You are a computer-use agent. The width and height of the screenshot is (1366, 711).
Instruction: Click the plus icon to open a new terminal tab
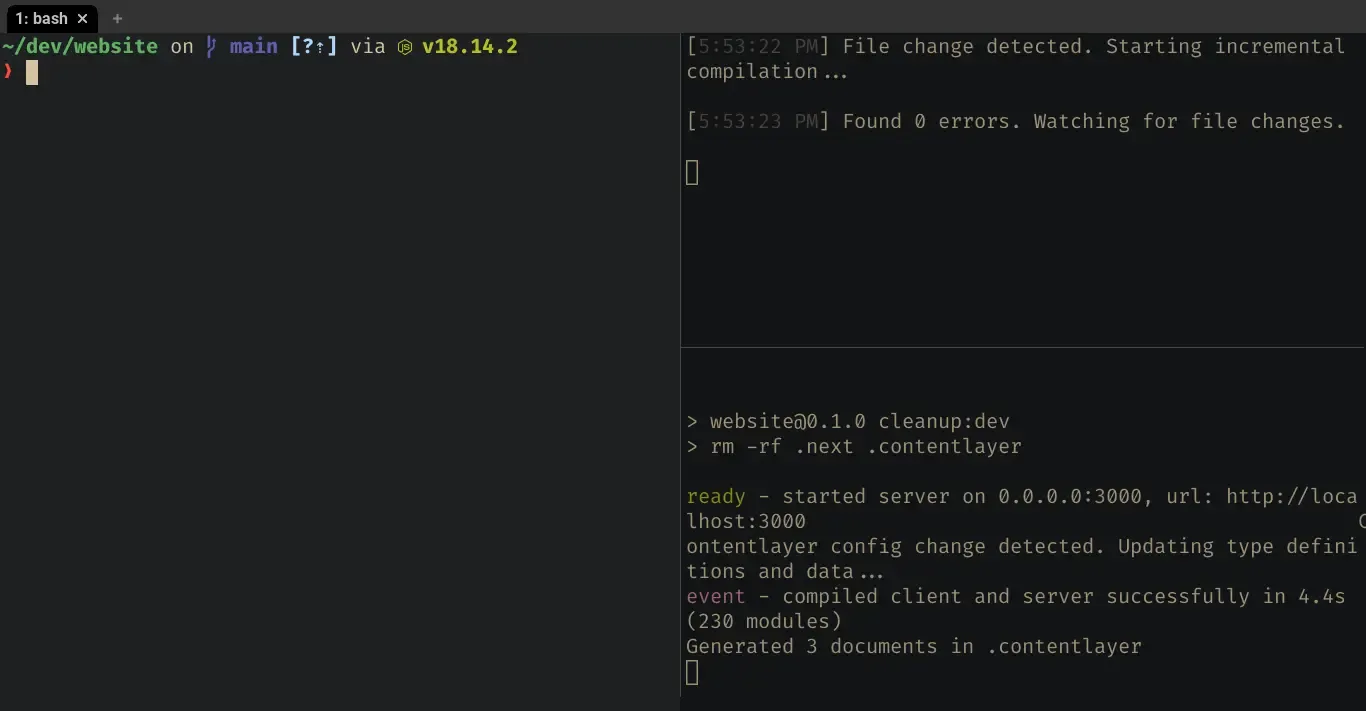pos(117,18)
